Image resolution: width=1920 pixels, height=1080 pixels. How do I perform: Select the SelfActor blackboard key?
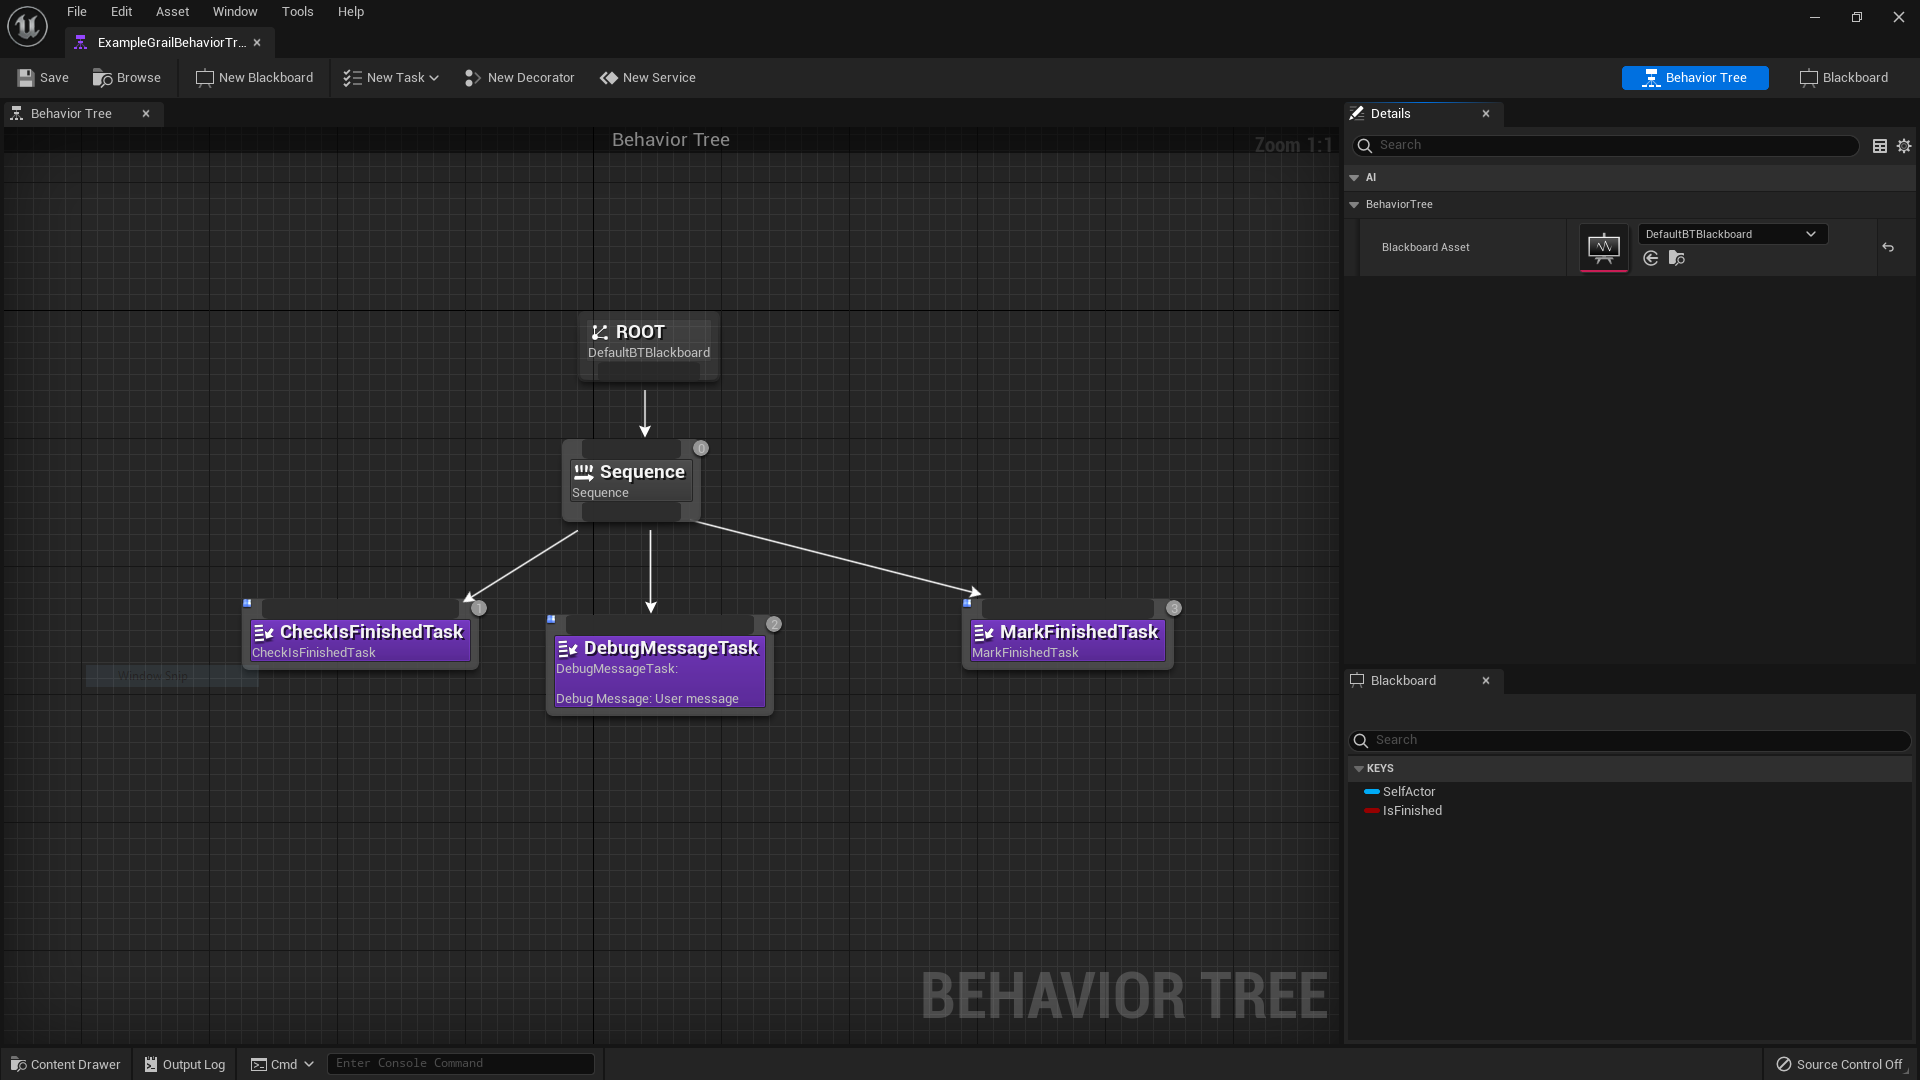point(1408,792)
